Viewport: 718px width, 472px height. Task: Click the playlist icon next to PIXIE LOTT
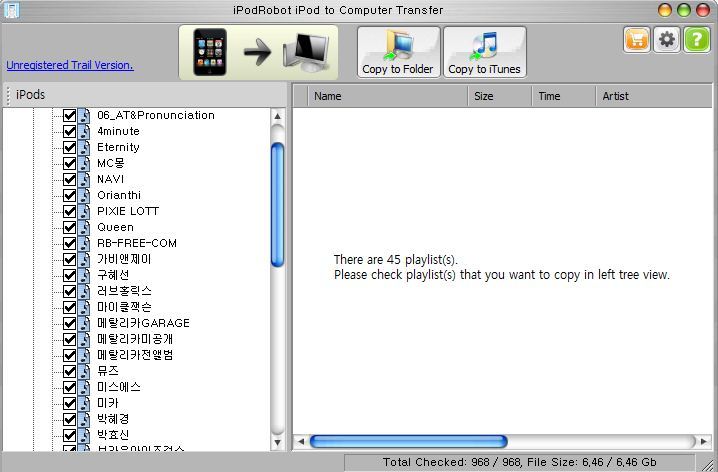84,212
